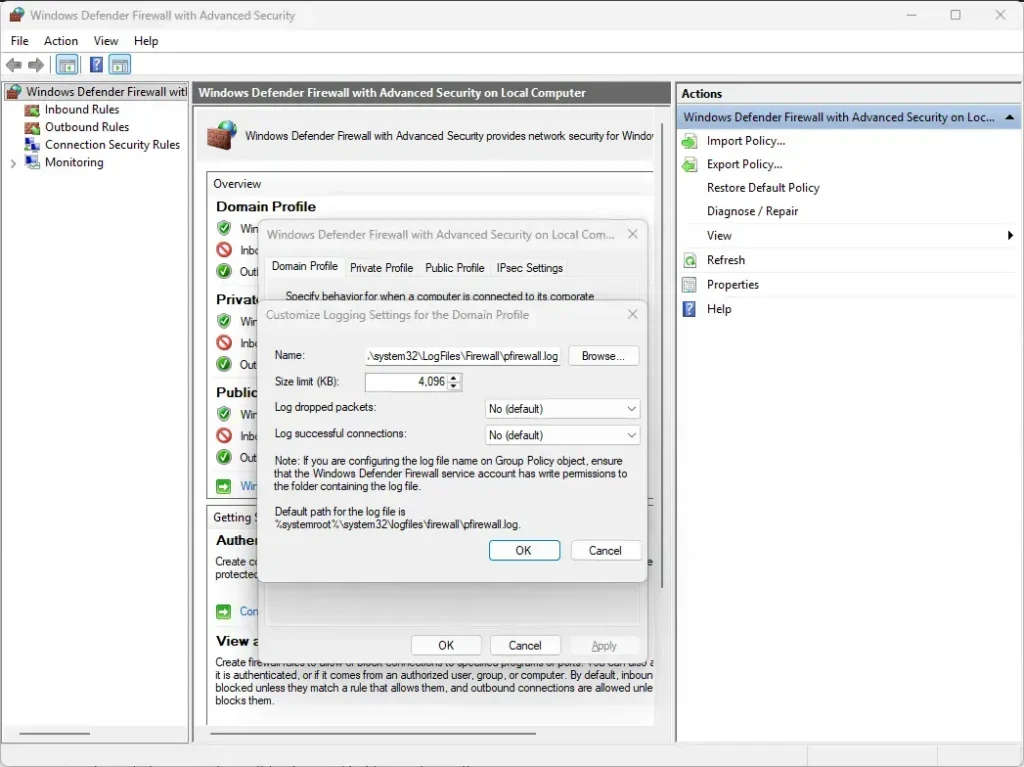Click Restore Default Policy action
The image size is (1024, 767).
[763, 188]
